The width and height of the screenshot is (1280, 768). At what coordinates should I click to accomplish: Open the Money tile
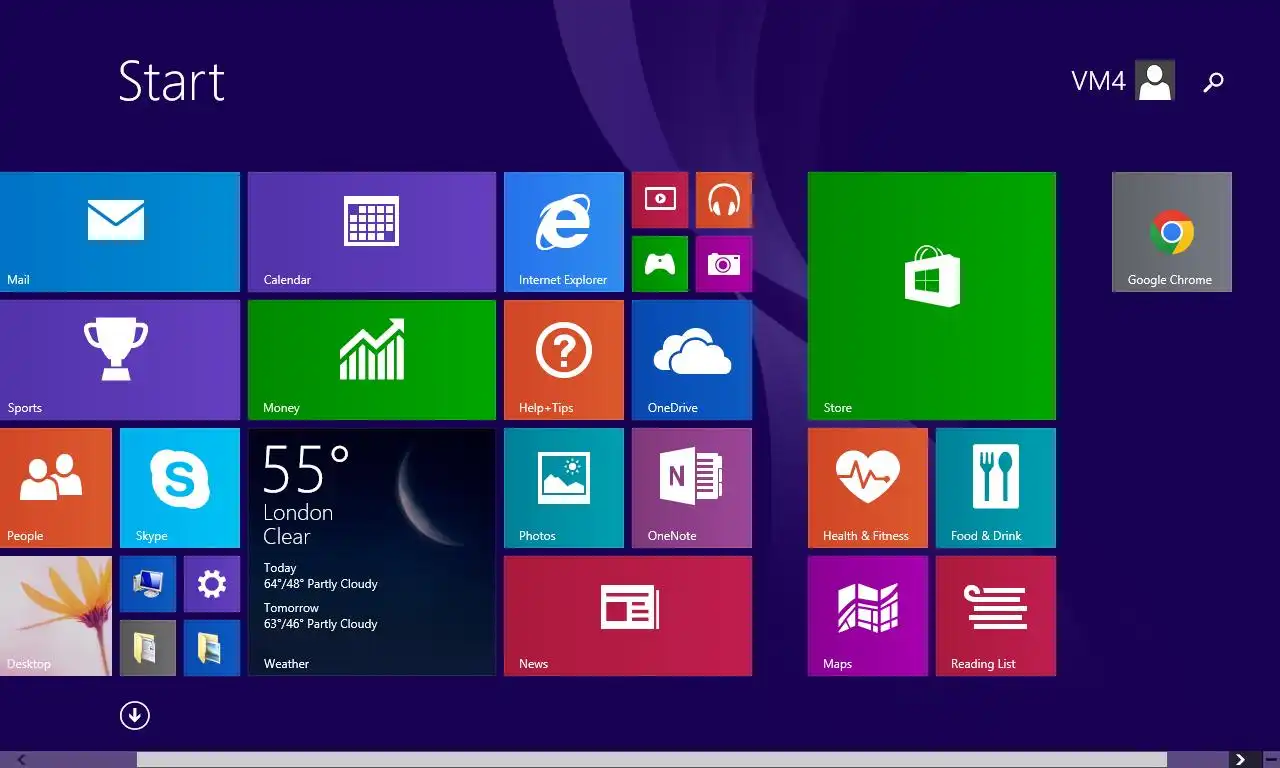tap(372, 360)
